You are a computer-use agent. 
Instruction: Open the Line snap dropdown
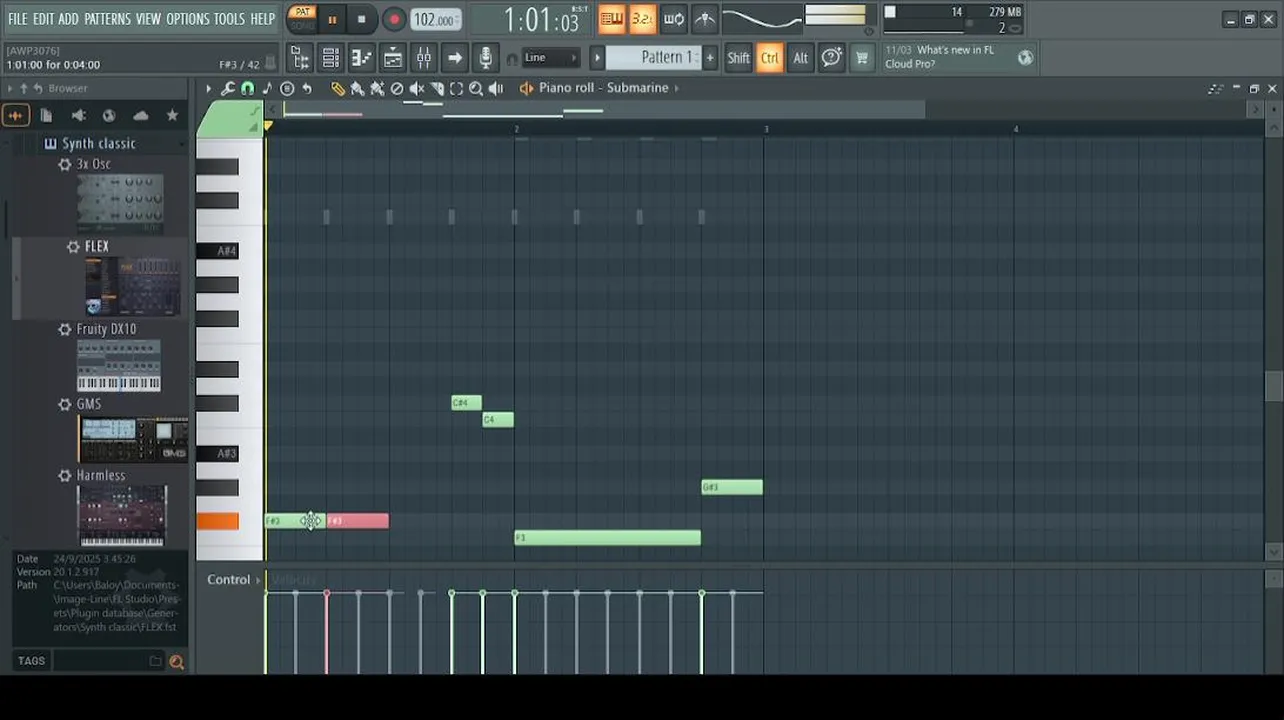click(x=551, y=58)
